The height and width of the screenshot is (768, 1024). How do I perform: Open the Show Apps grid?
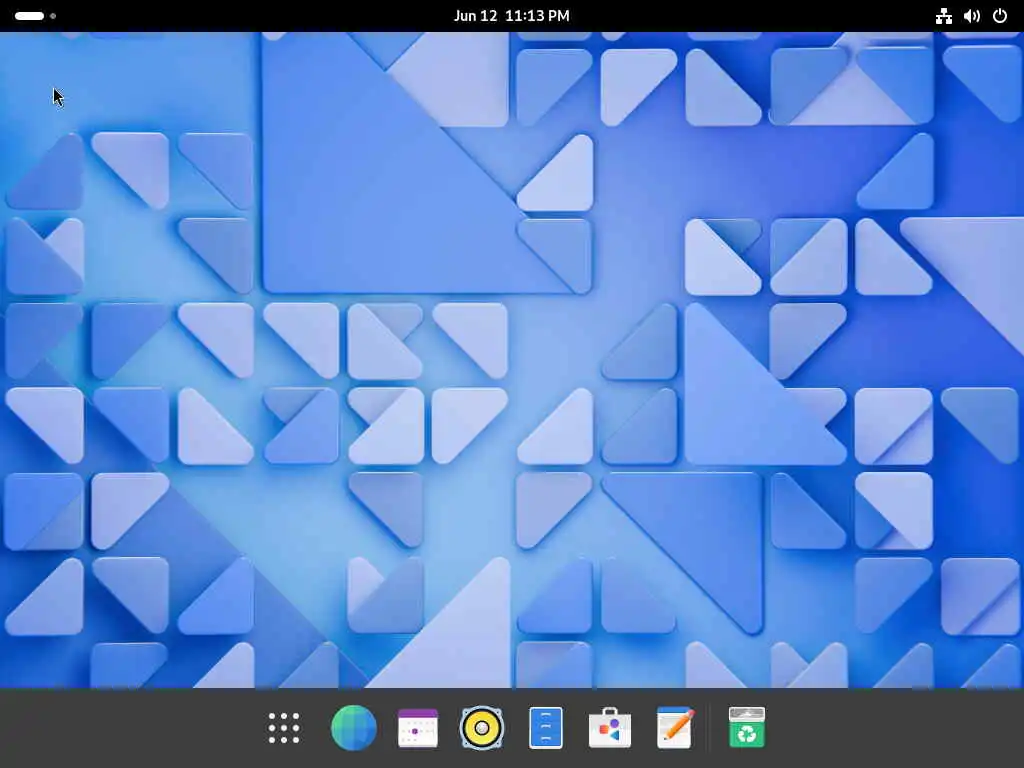point(284,728)
